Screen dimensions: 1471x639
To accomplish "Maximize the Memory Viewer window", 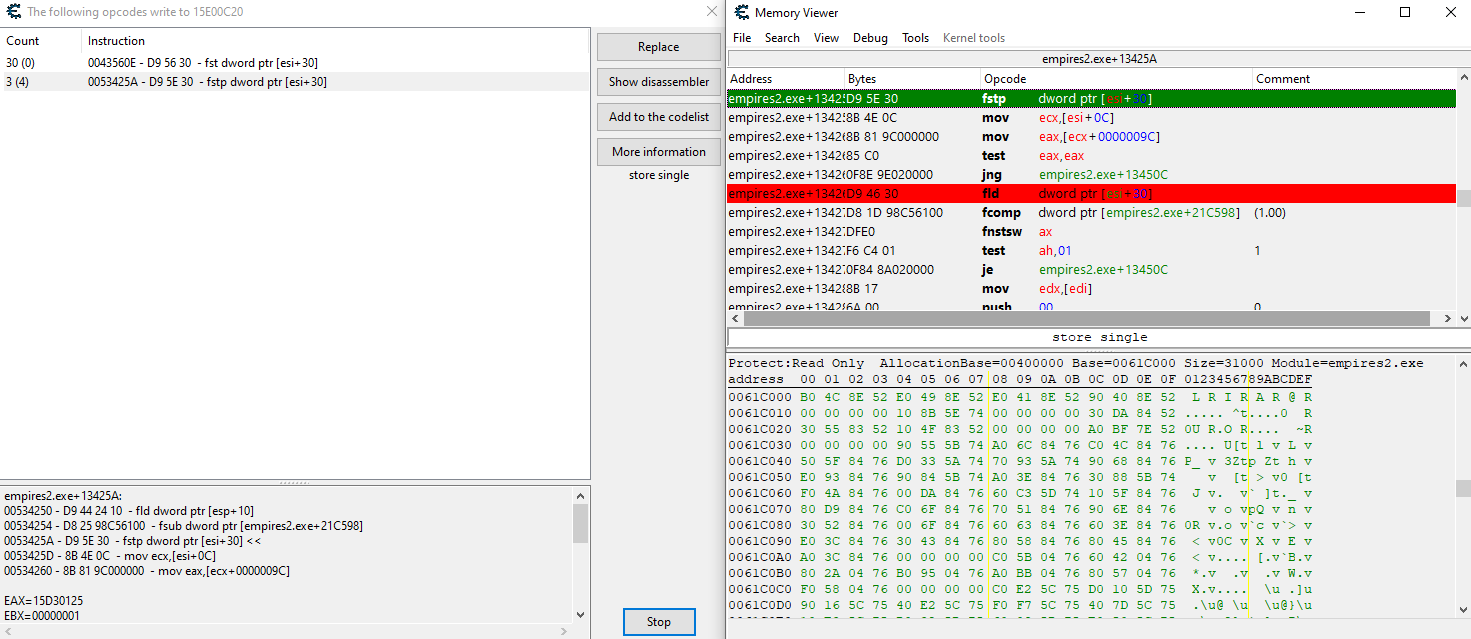I will [1405, 12].
